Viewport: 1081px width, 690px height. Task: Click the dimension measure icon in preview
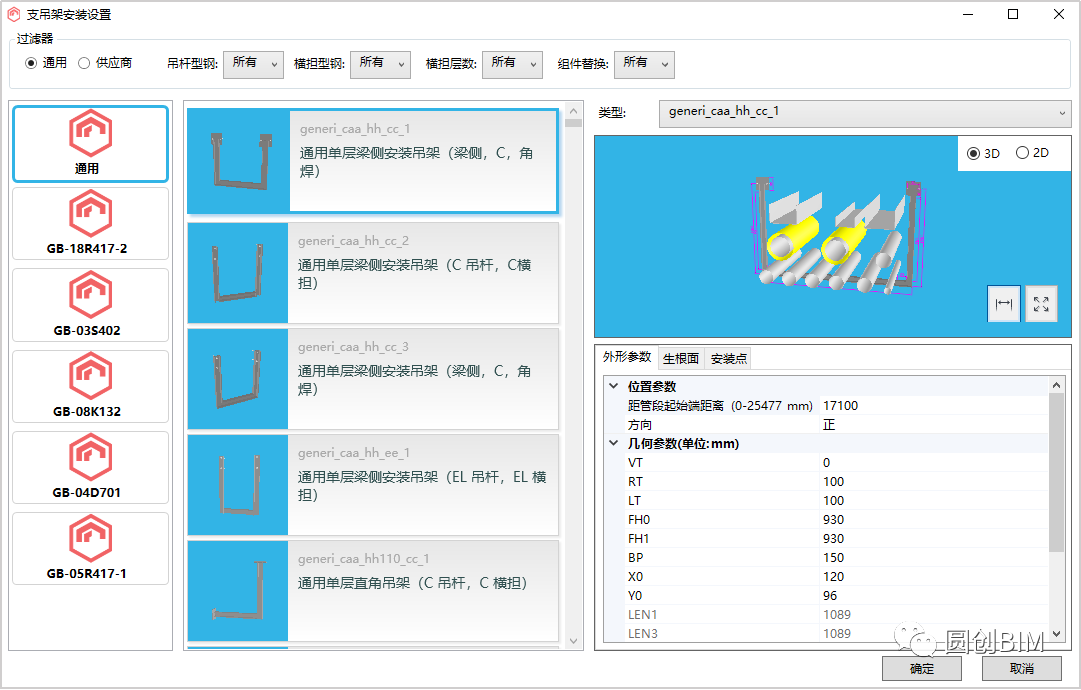coord(1004,303)
